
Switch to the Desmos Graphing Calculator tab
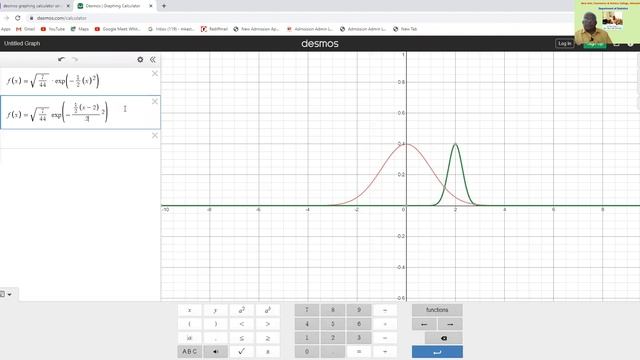[x=114, y=6]
